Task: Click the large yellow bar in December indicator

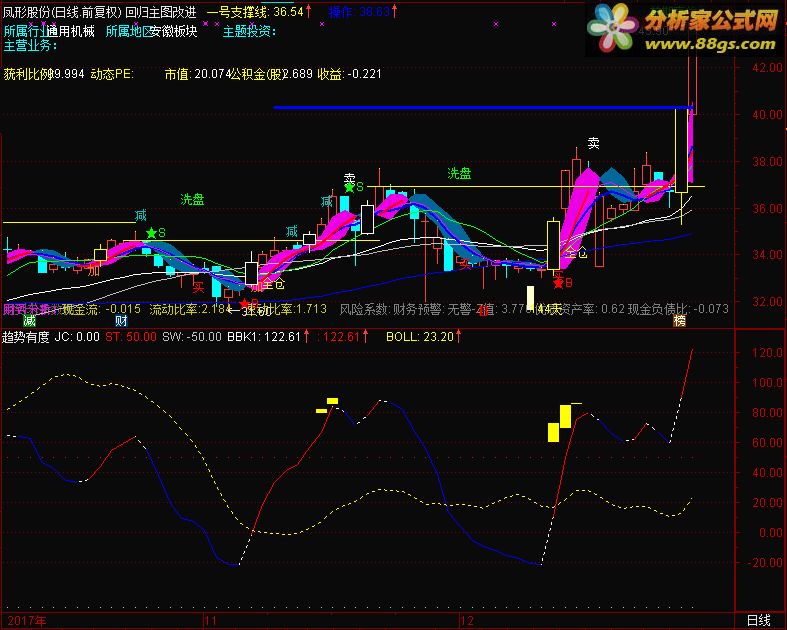Action: pos(565,416)
